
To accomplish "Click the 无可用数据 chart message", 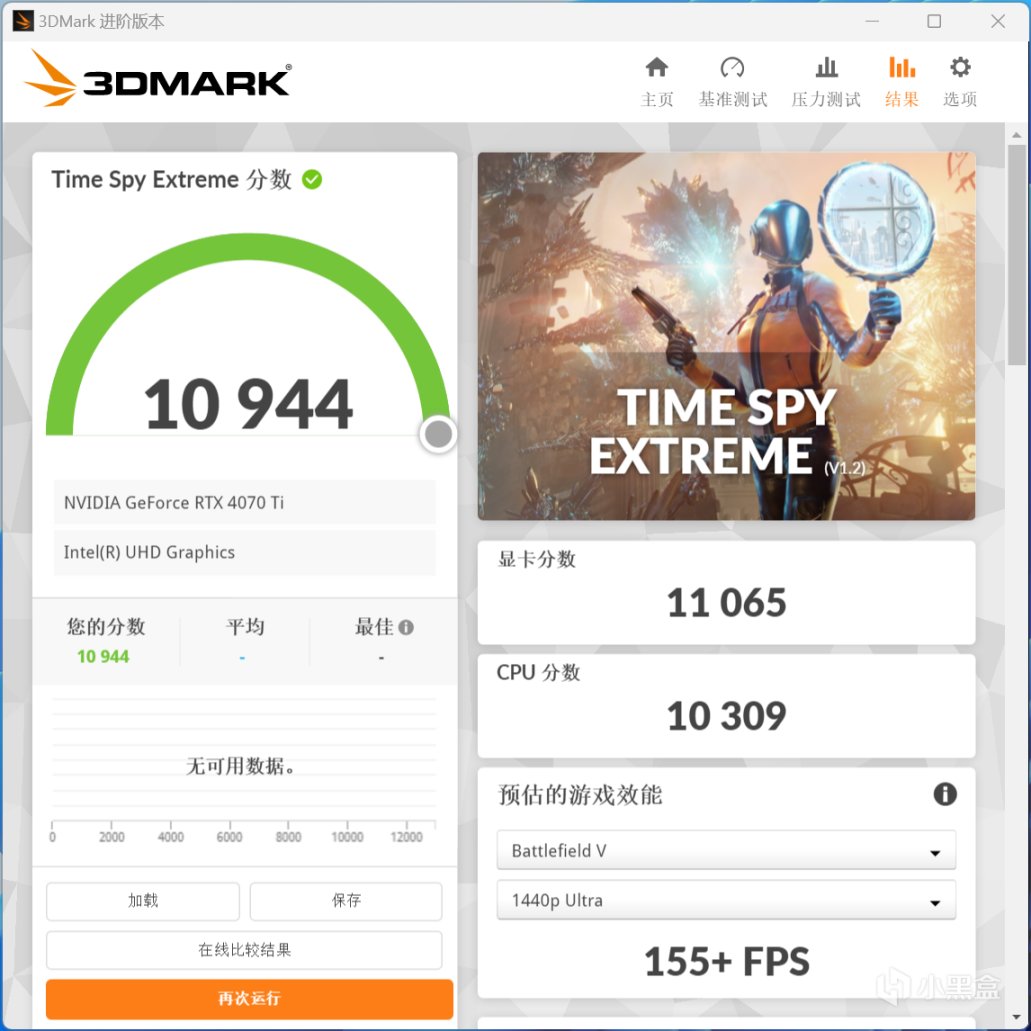I will 241,766.
